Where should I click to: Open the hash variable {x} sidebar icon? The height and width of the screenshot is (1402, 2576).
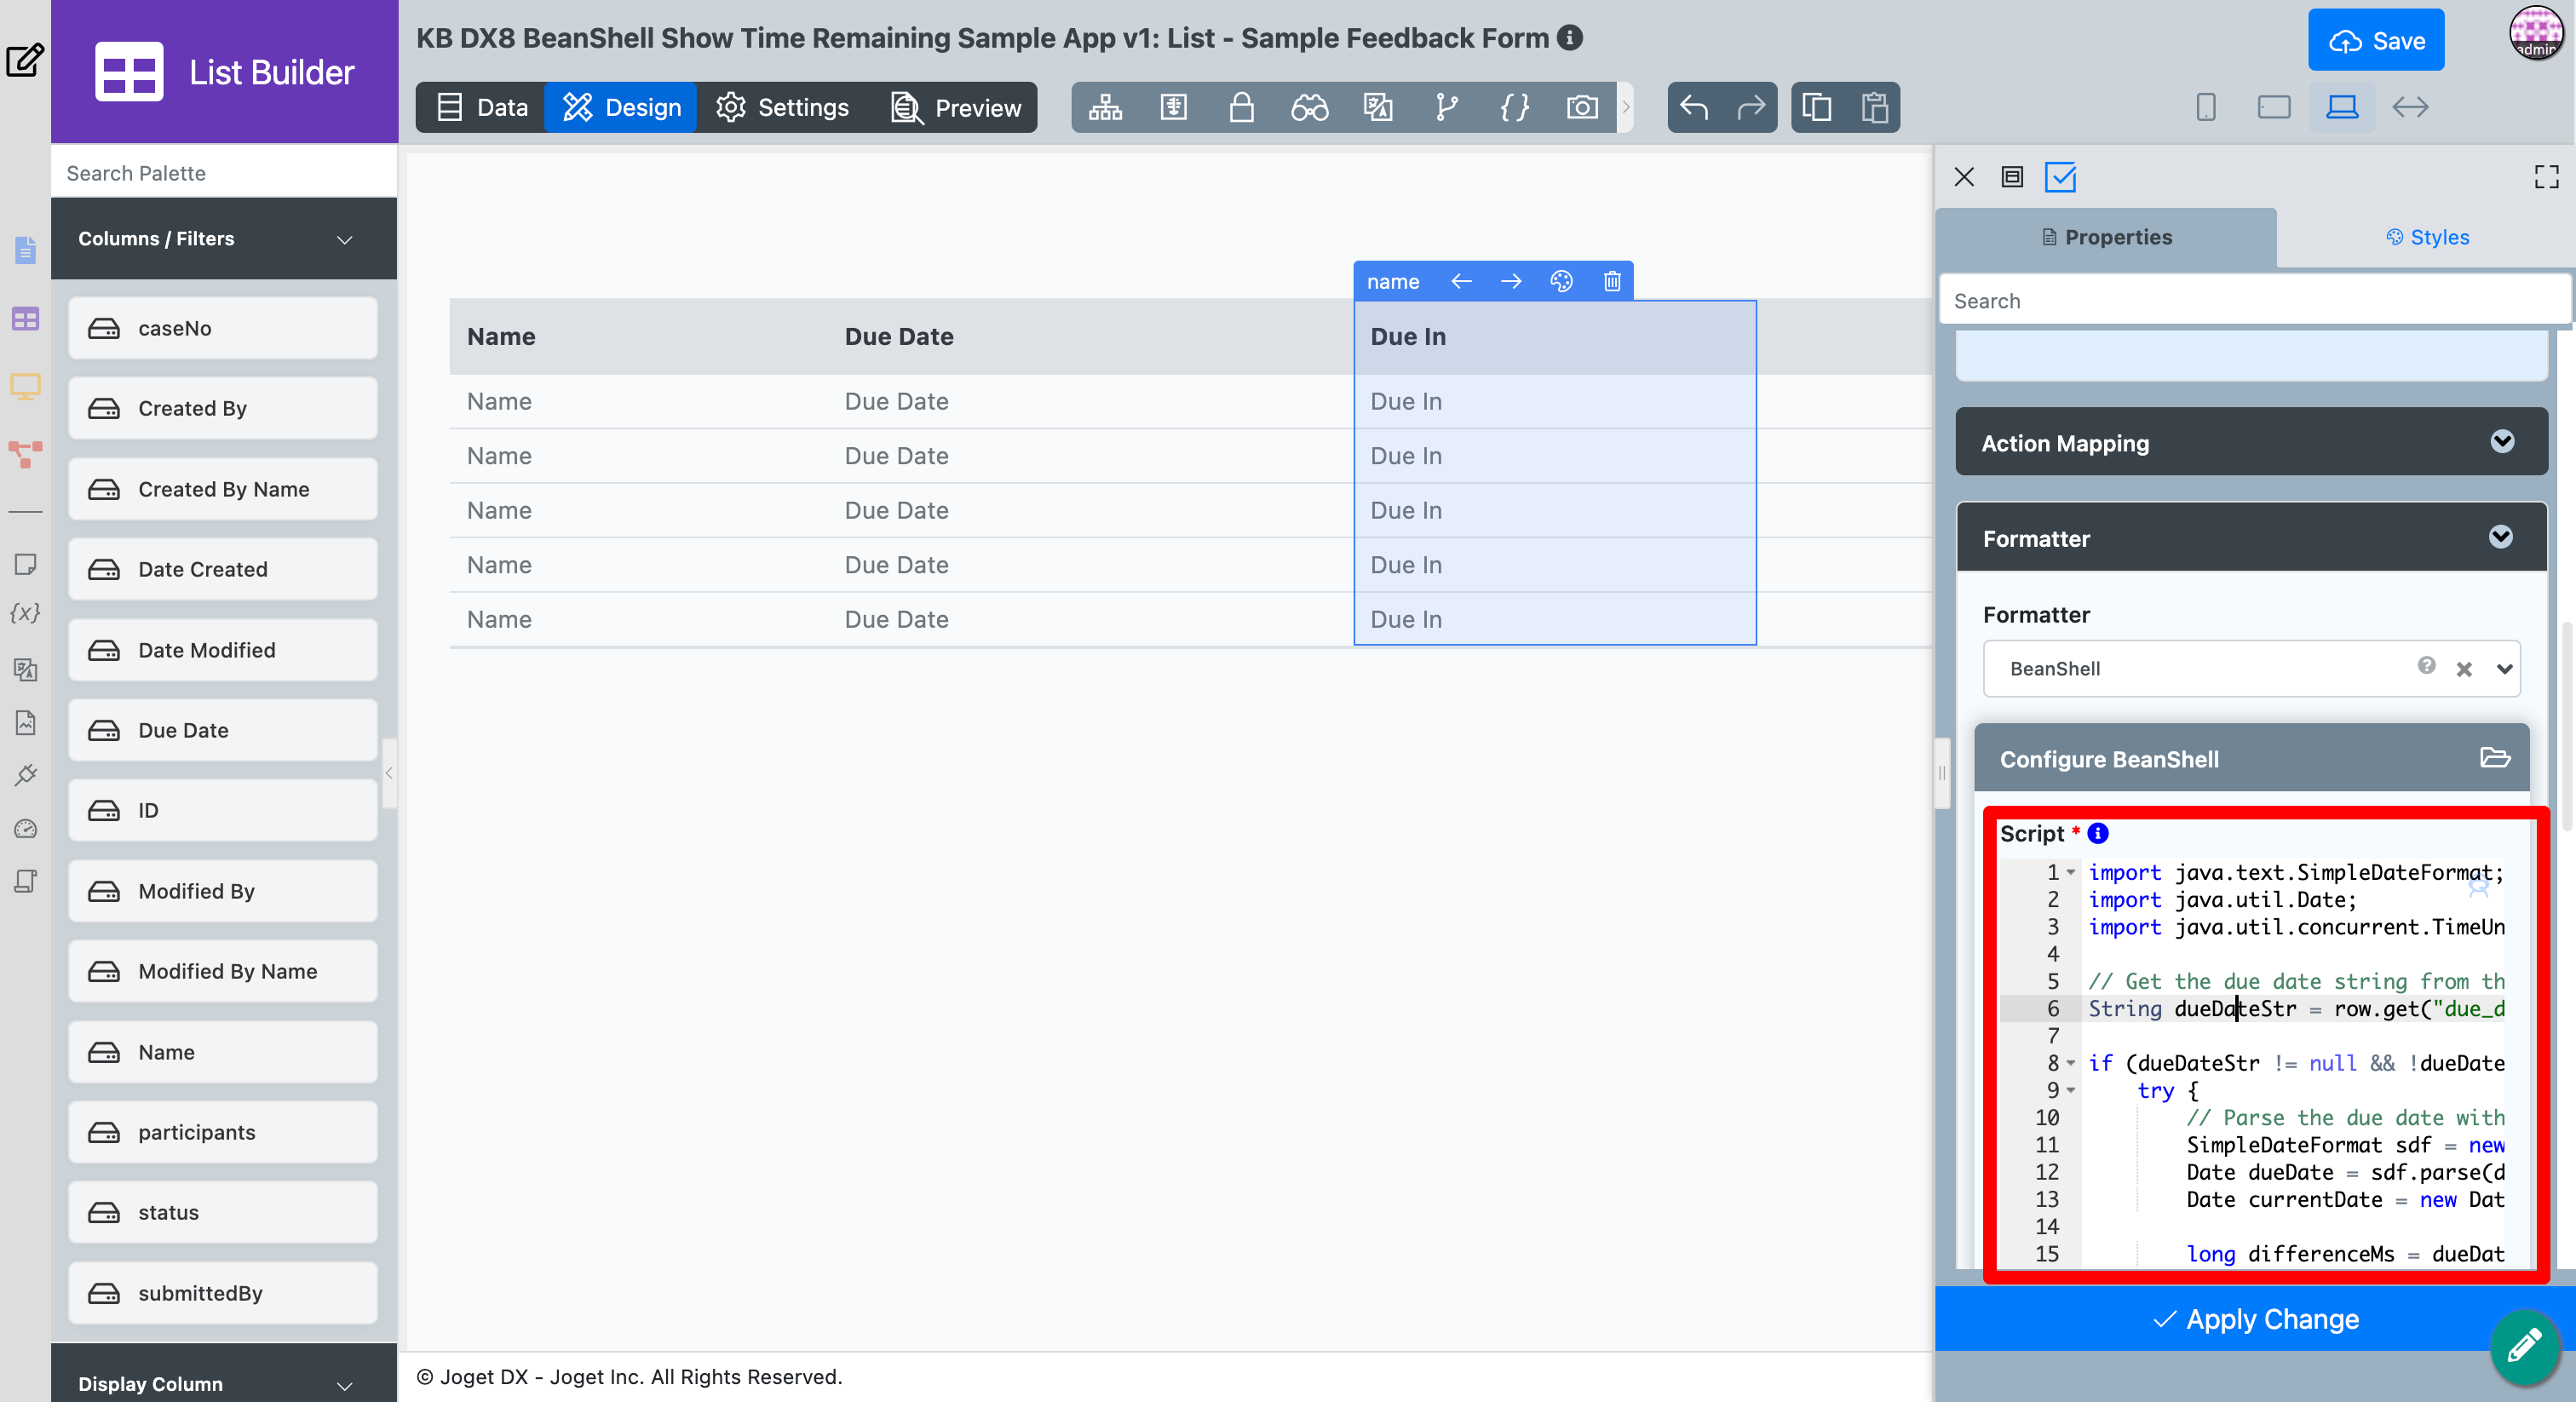[x=25, y=612]
